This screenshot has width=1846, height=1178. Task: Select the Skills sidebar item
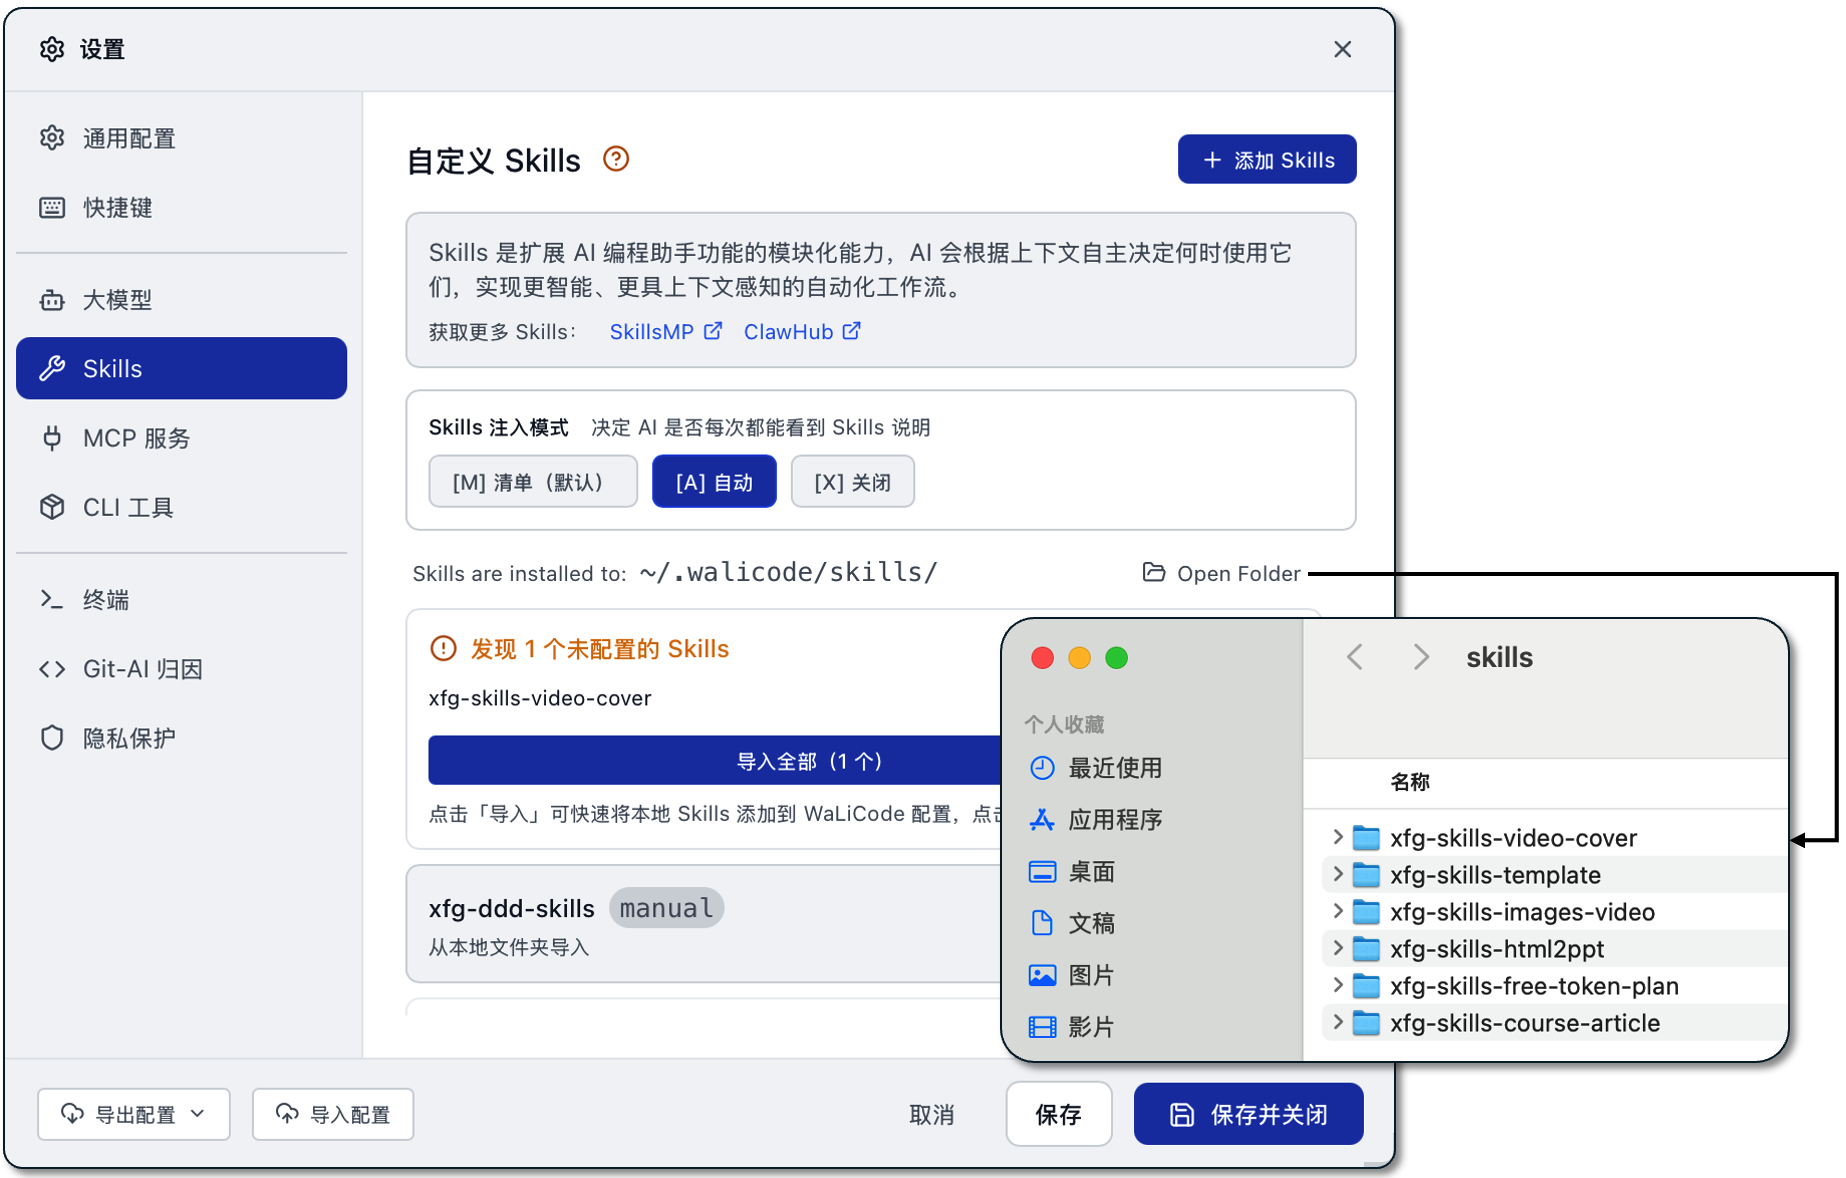(181, 368)
